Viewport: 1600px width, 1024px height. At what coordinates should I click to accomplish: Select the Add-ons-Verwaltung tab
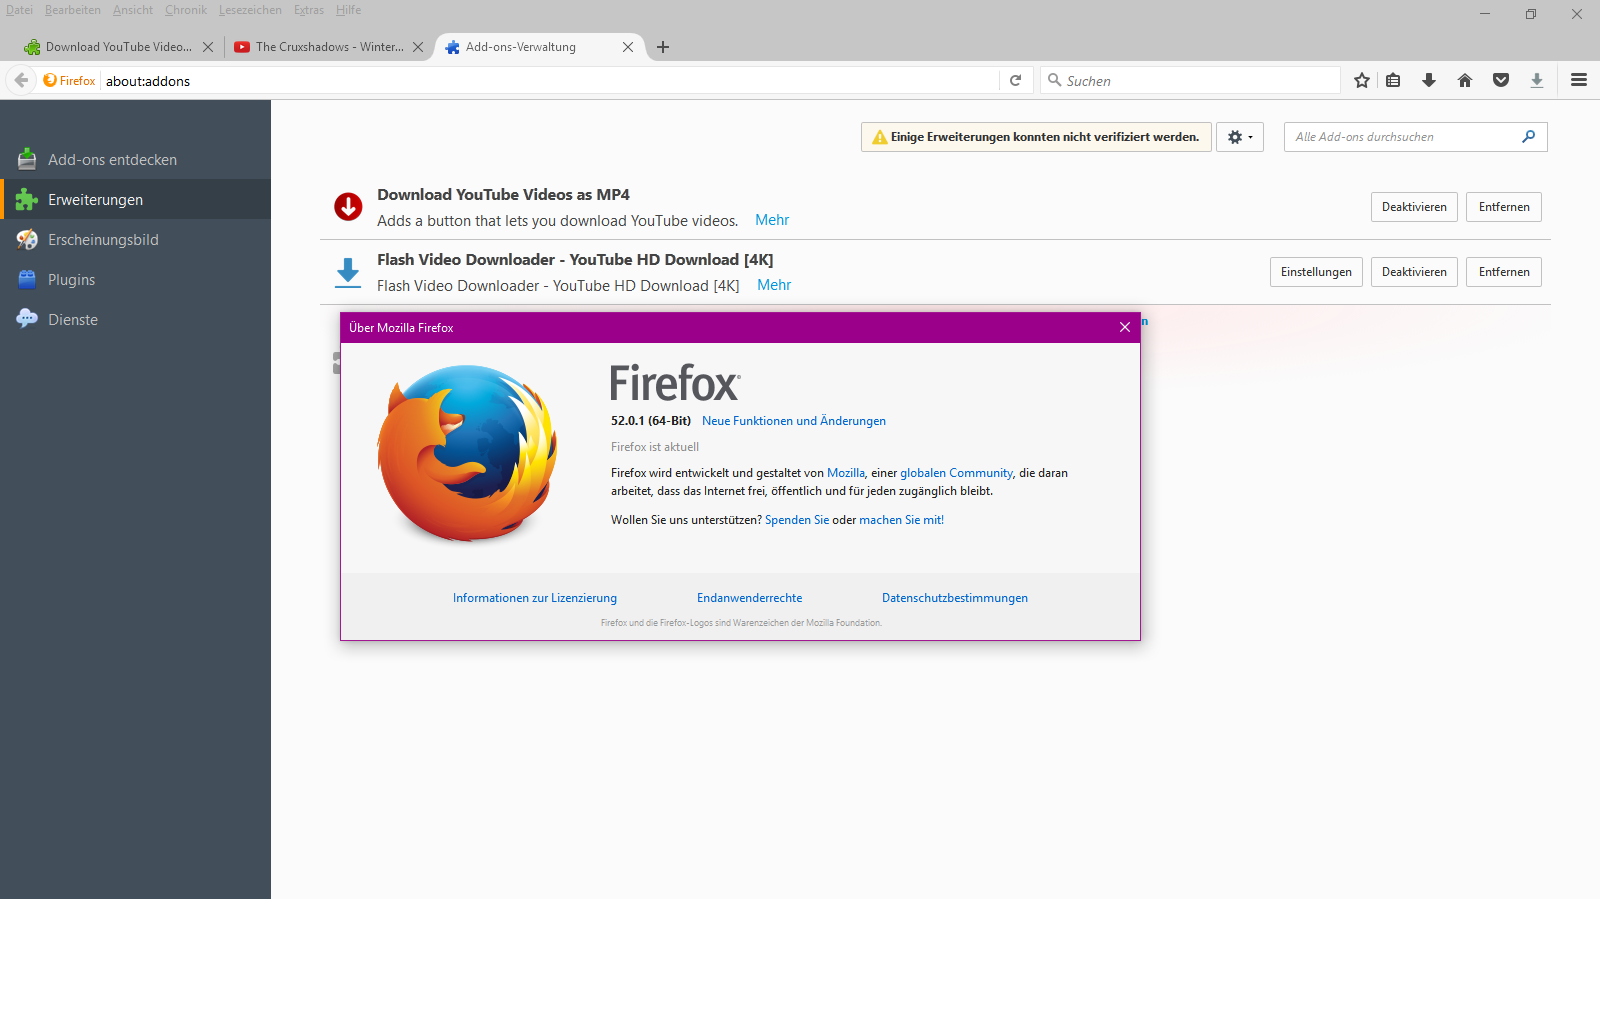(x=540, y=47)
